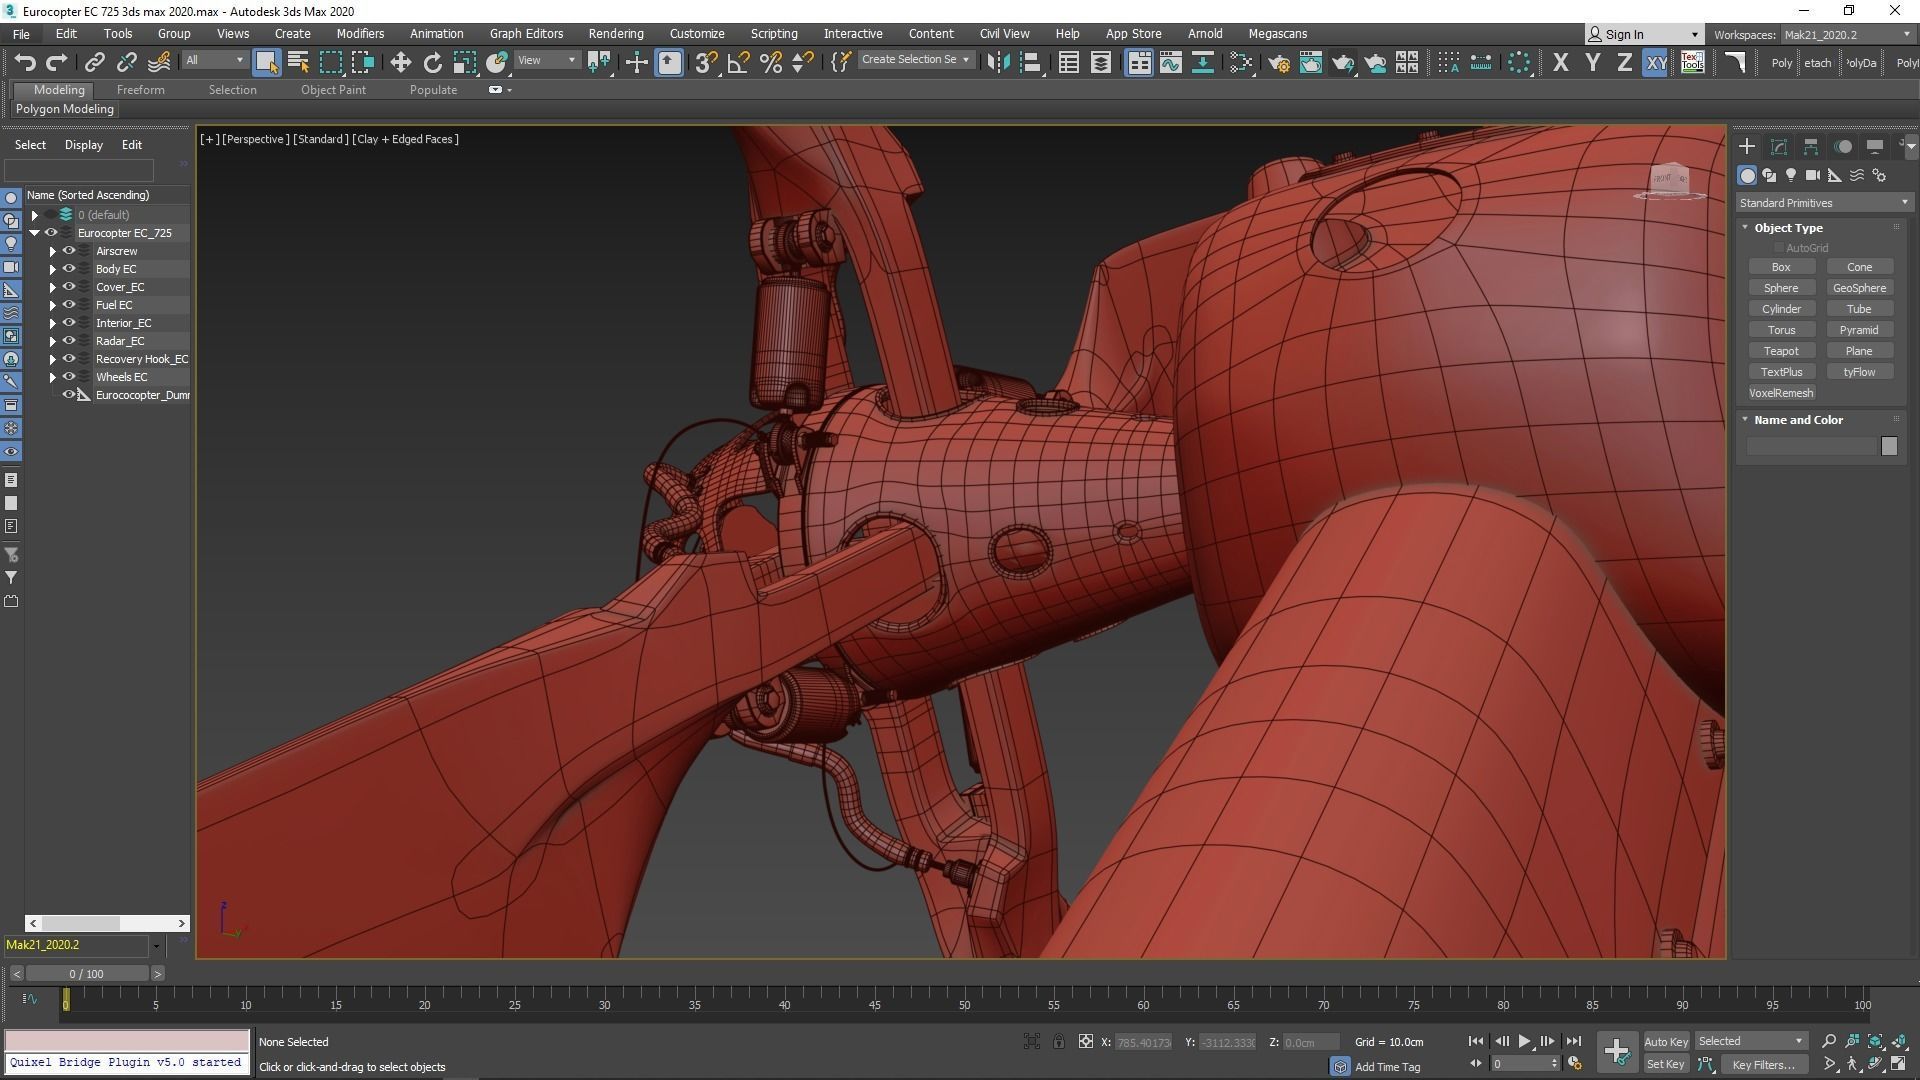The height and width of the screenshot is (1080, 1920).
Task: Click the Undo arrow icon
Action: coord(25,63)
